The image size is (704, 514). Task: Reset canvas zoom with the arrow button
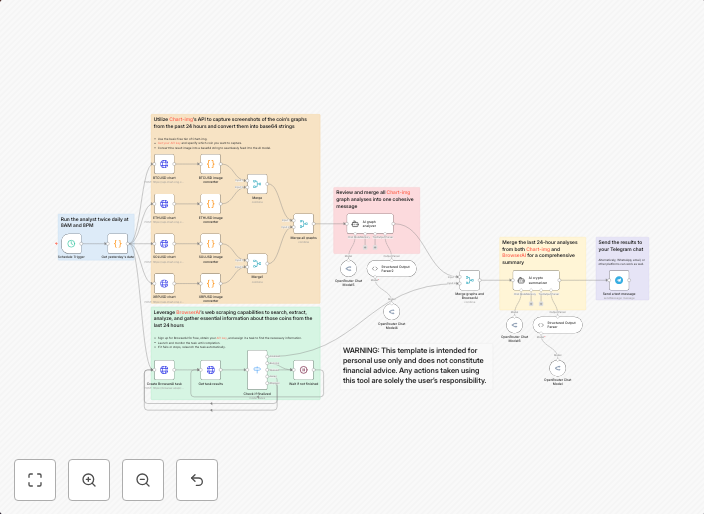coord(197,480)
